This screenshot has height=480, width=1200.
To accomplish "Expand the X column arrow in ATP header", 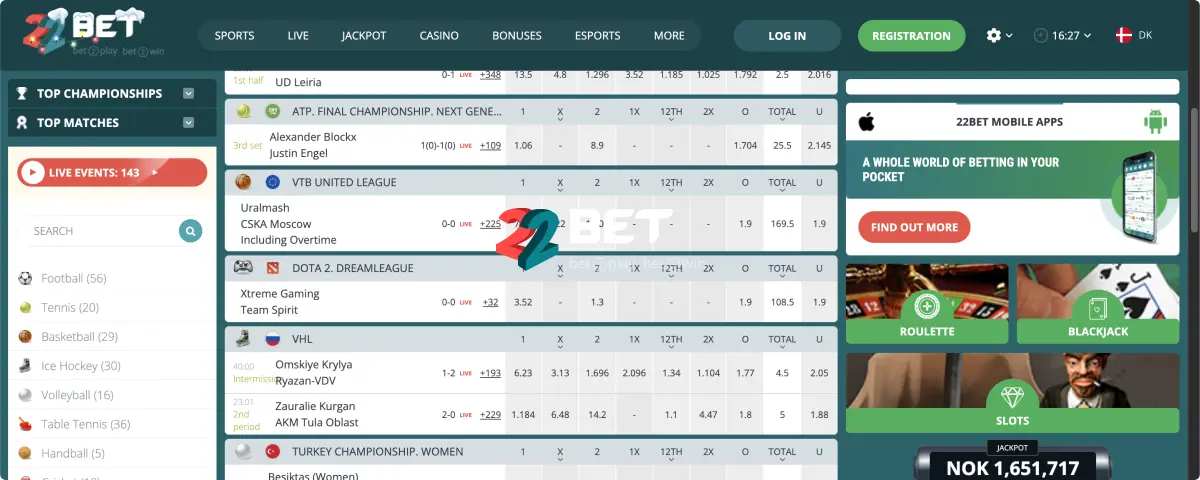I will pos(560,118).
